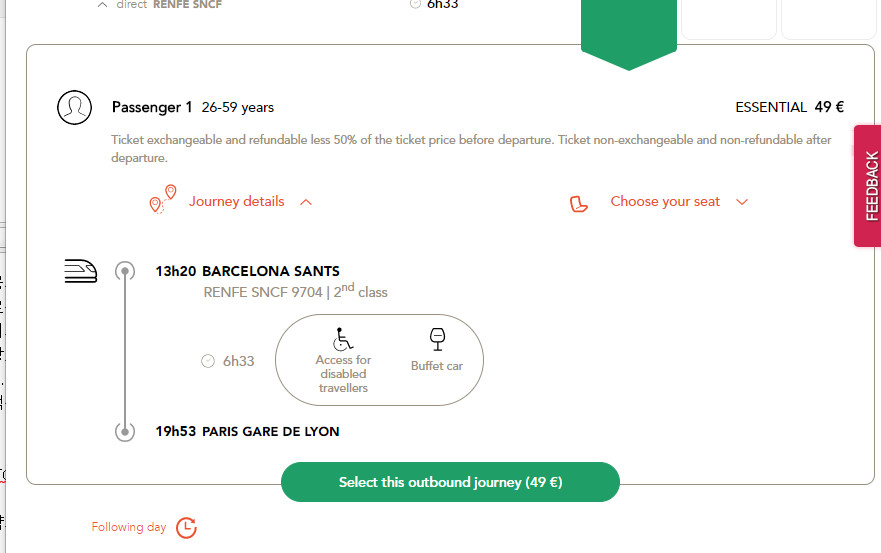Select this outbound journey for 49 €
This screenshot has width=881, height=553.
pos(450,482)
